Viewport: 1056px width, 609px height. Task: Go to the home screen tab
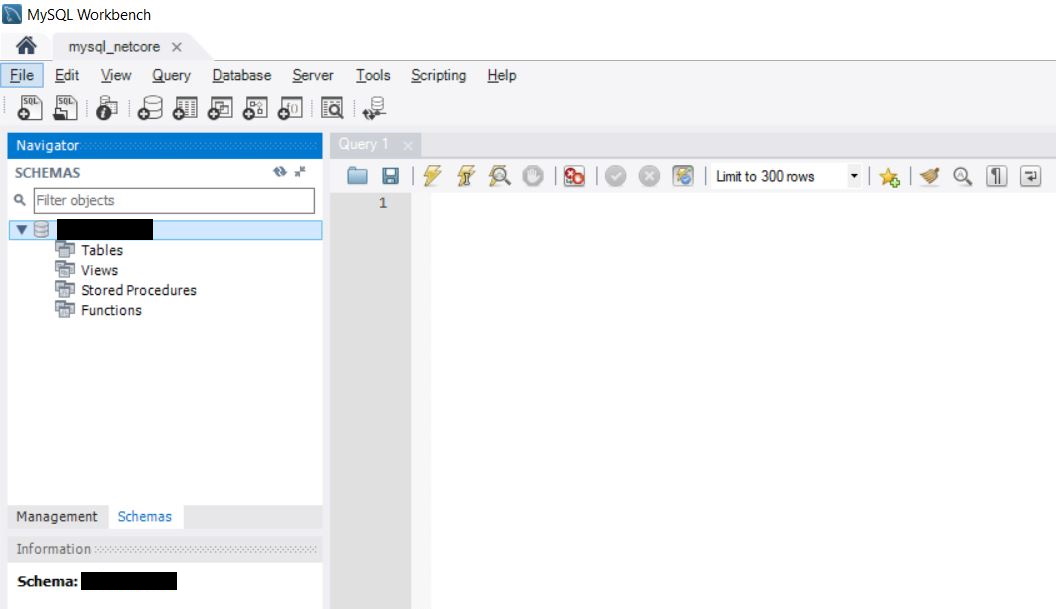point(27,46)
